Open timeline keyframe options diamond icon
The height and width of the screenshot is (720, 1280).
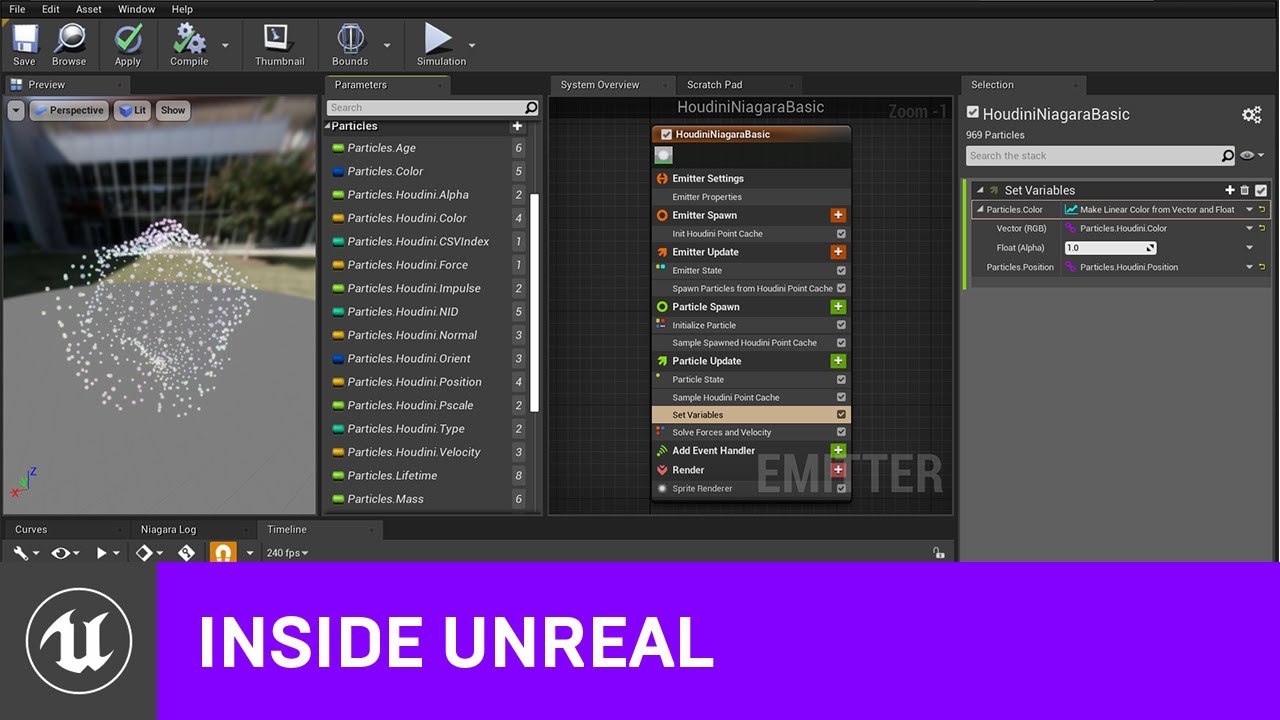point(144,553)
